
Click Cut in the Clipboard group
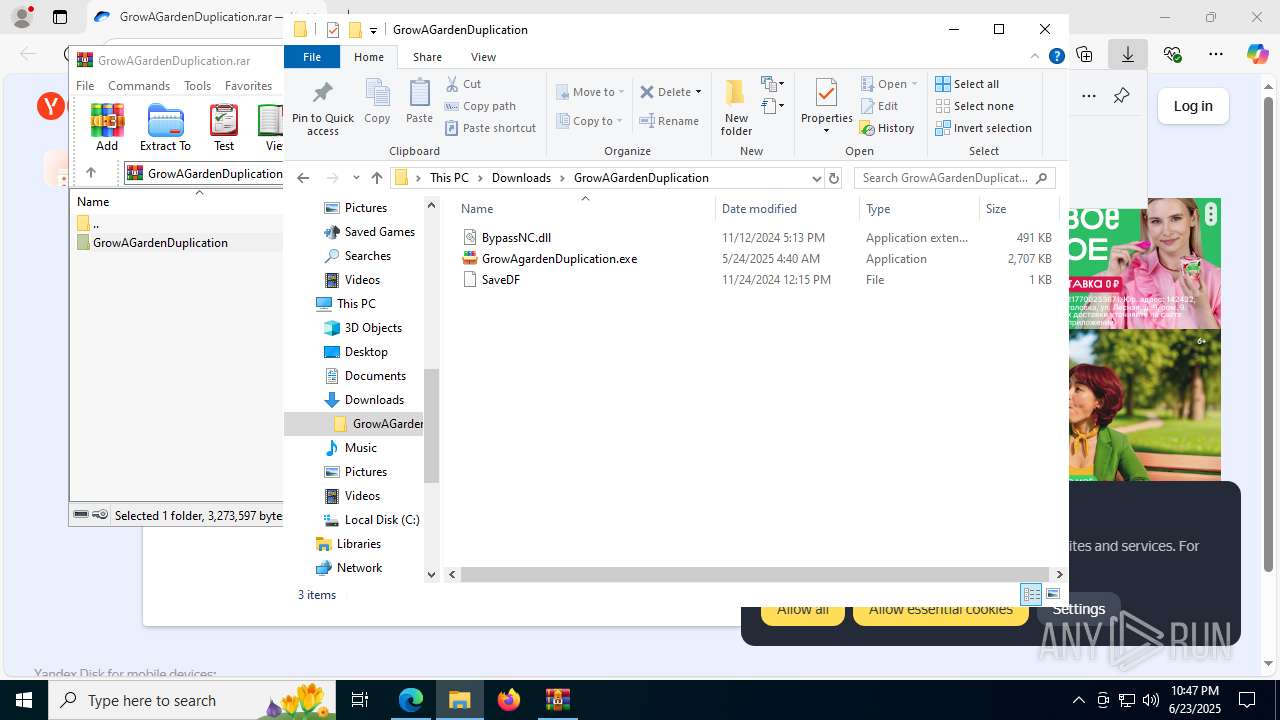point(463,84)
